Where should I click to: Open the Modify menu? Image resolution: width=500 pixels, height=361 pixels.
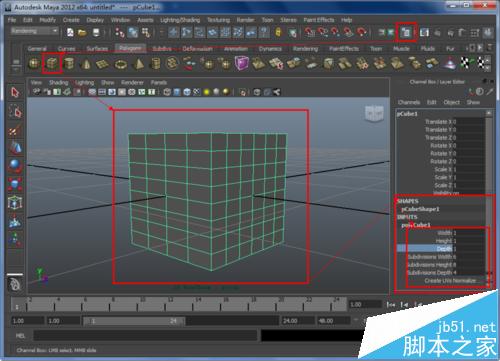click(x=48, y=20)
